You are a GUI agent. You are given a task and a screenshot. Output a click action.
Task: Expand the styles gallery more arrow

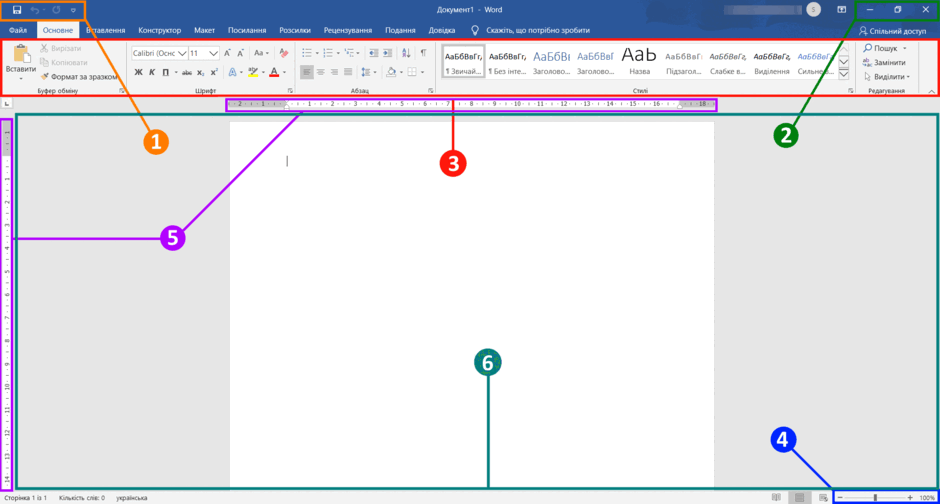tap(843, 74)
